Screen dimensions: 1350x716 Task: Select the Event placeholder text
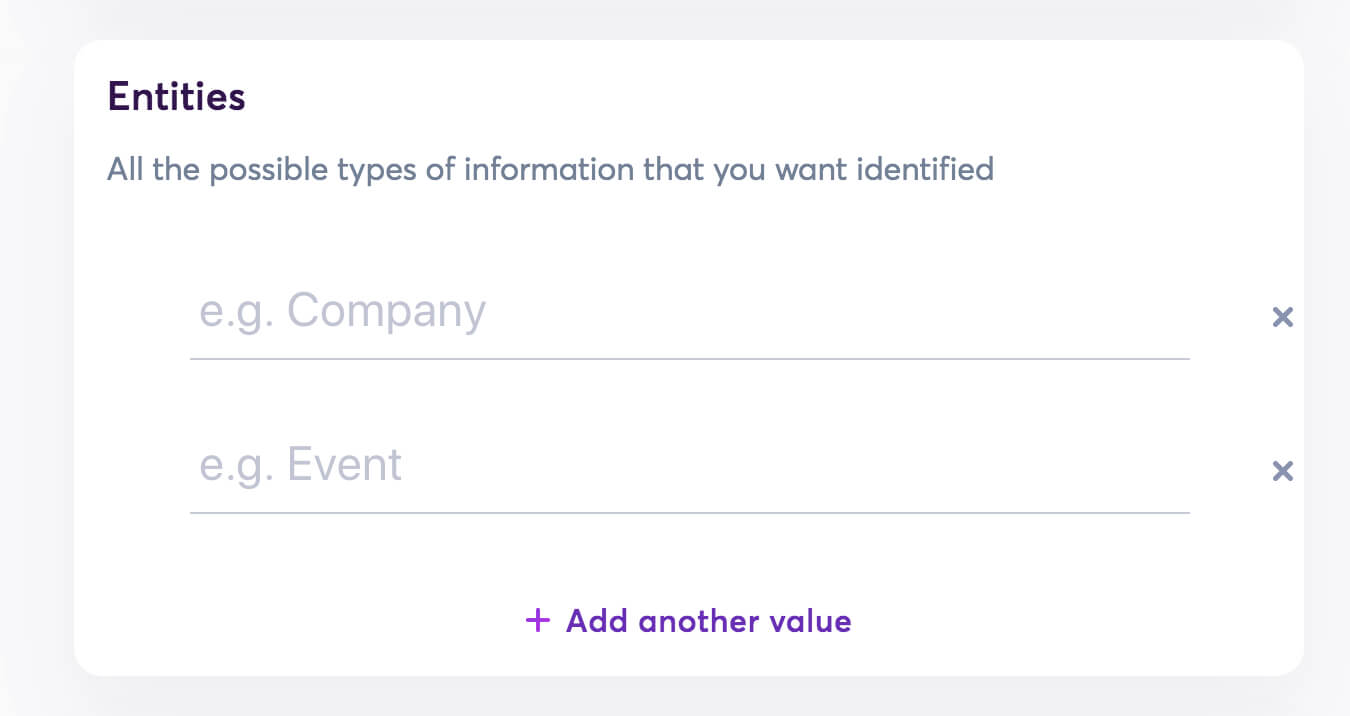[300, 463]
